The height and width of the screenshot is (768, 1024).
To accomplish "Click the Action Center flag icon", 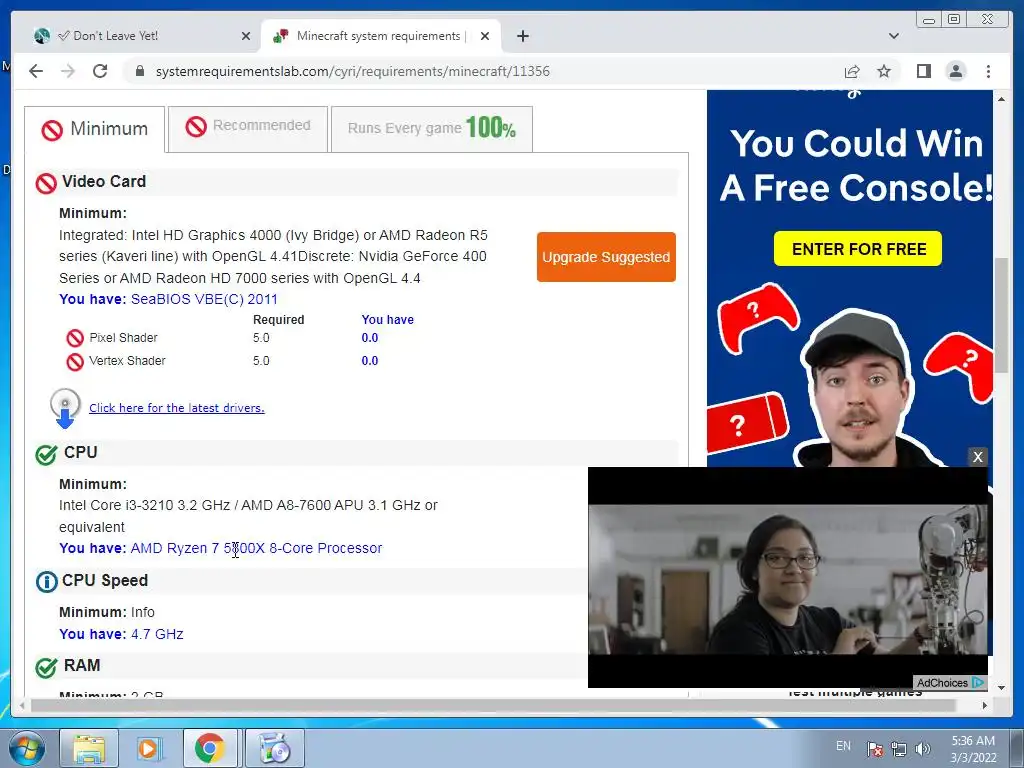I will click(875, 748).
